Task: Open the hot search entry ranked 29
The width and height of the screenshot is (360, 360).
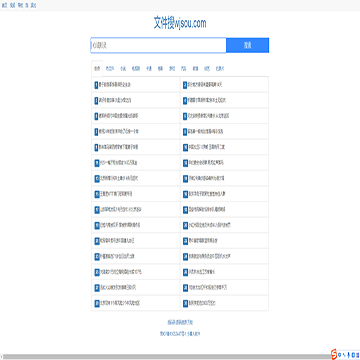Action: coord(119,303)
